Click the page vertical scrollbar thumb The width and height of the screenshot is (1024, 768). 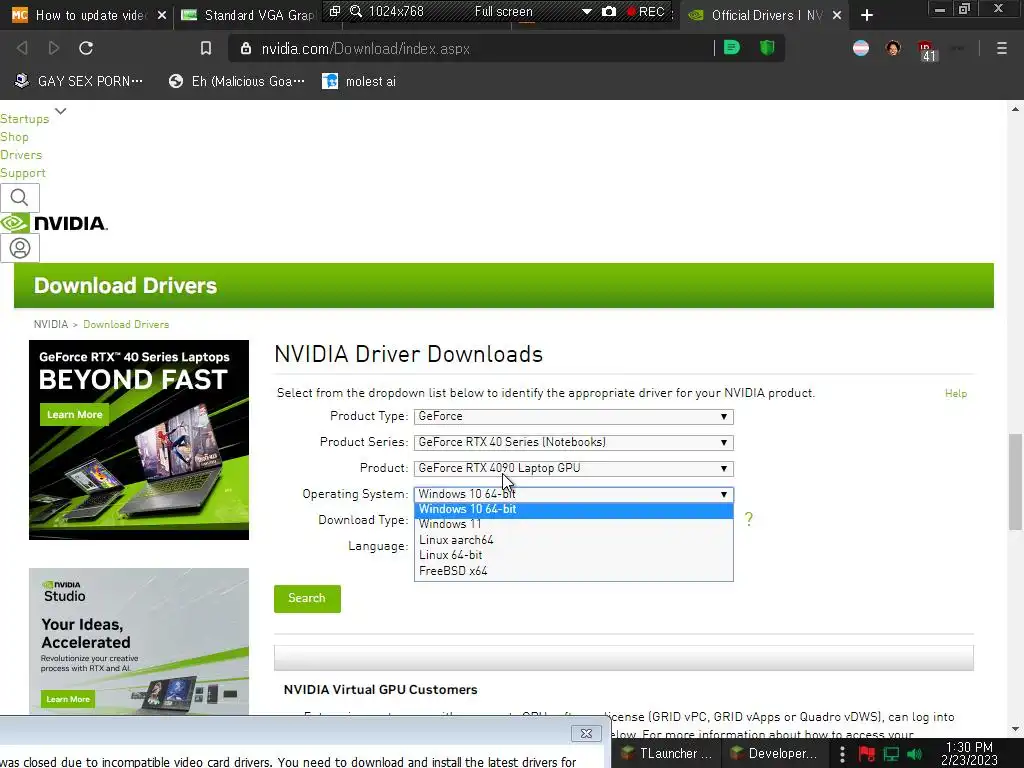1015,481
